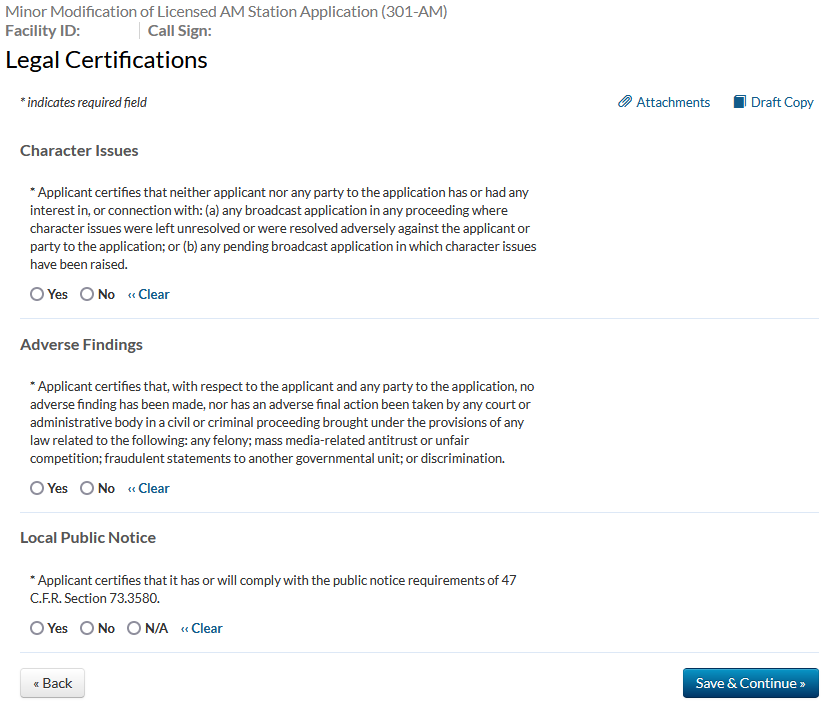
Task: Click the Adverse Findings section heading
Action: click(81, 345)
